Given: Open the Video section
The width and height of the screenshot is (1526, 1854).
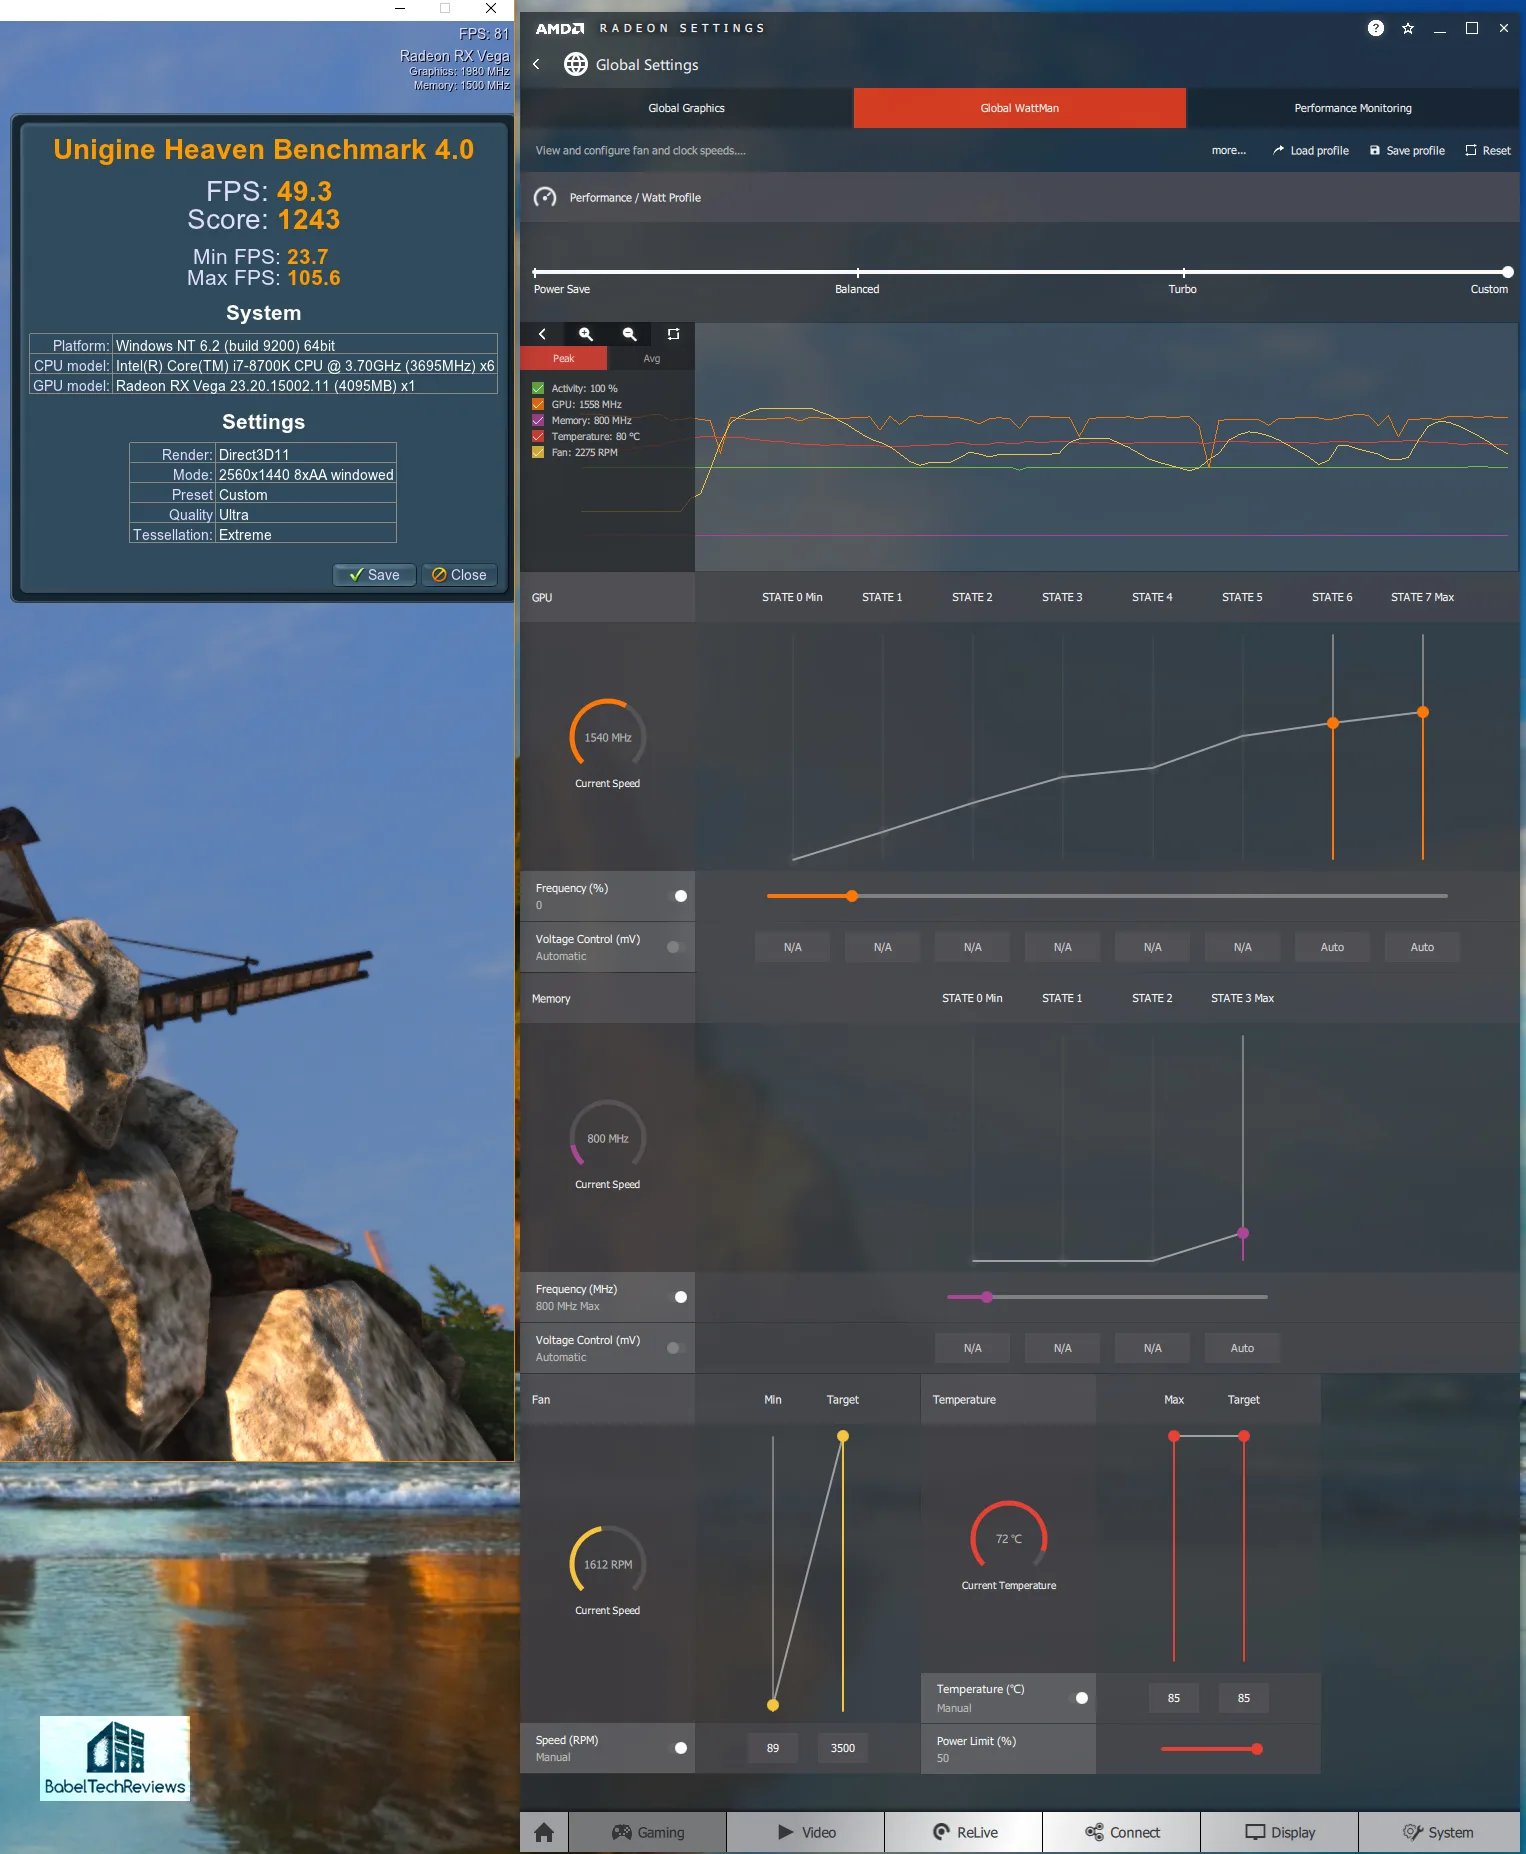Looking at the screenshot, I should tap(806, 1832).
